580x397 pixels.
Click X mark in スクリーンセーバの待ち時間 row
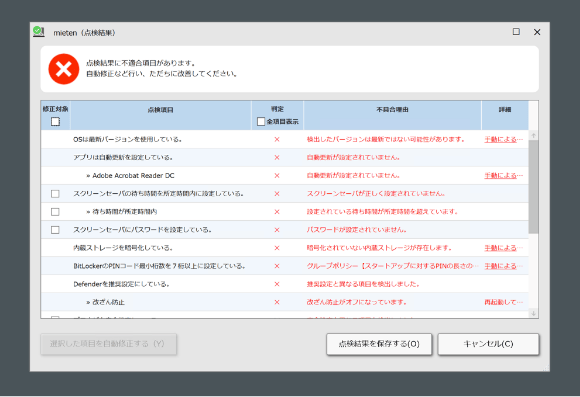point(277,194)
